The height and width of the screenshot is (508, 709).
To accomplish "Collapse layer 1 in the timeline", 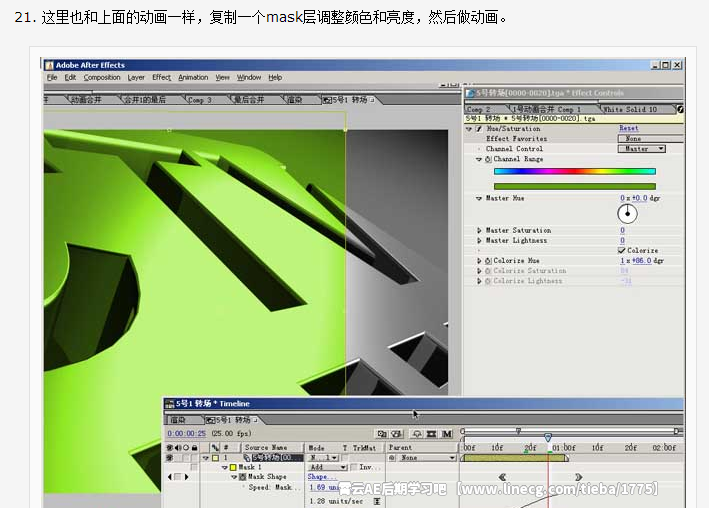I will click(x=206, y=458).
